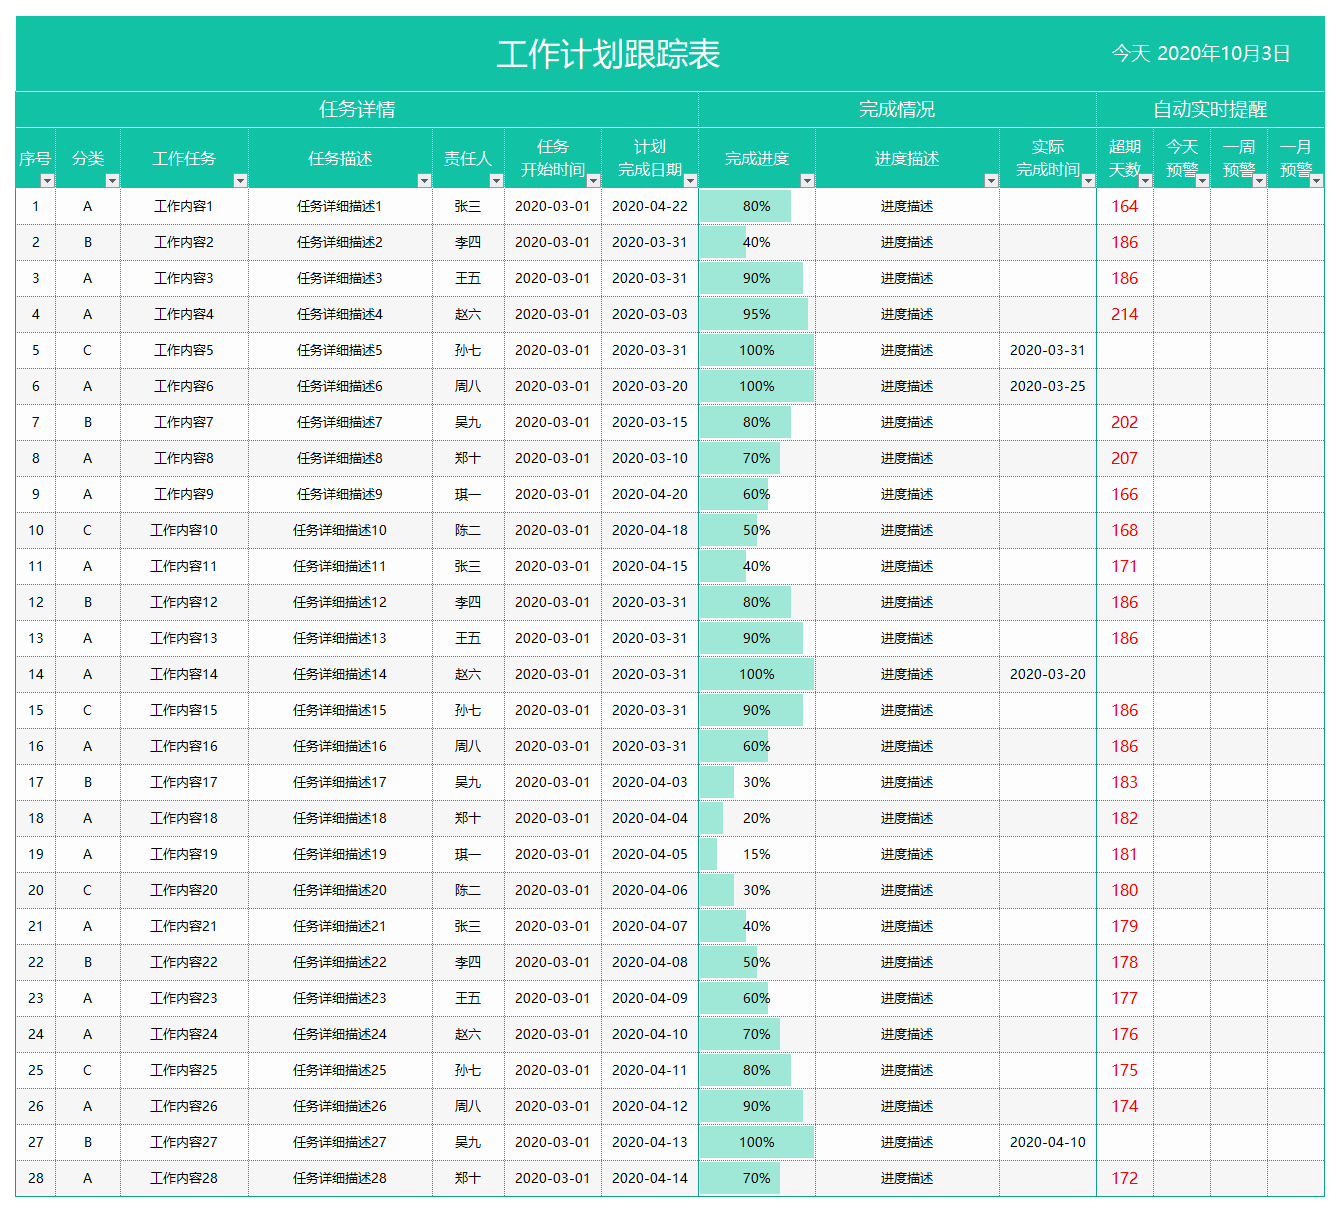Select planned date 2020-04-03

point(650,782)
